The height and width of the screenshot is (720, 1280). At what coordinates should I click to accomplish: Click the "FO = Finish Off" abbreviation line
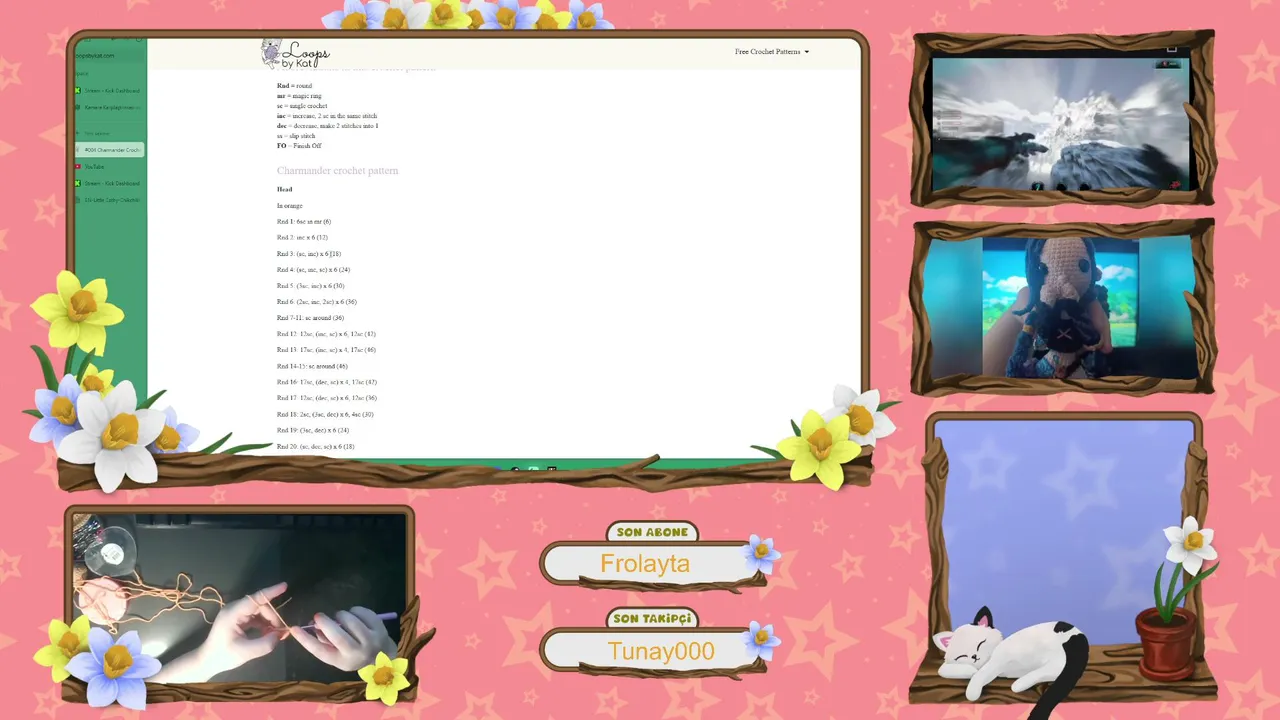tap(299, 146)
